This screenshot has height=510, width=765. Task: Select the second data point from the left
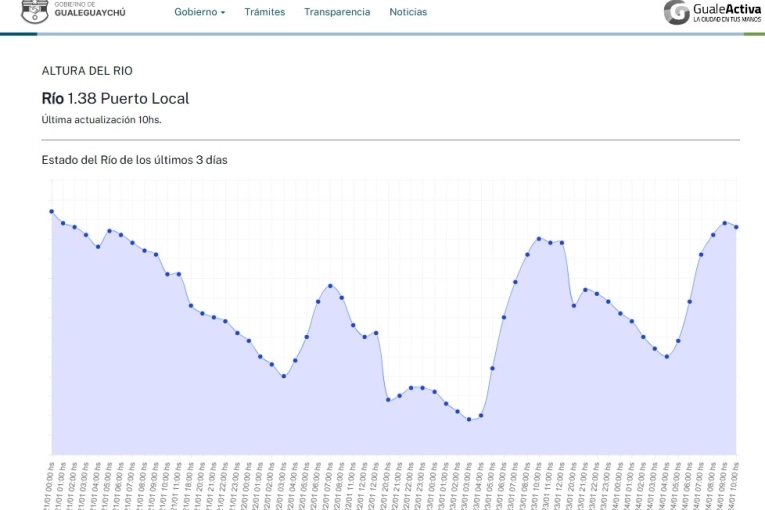[63, 223]
